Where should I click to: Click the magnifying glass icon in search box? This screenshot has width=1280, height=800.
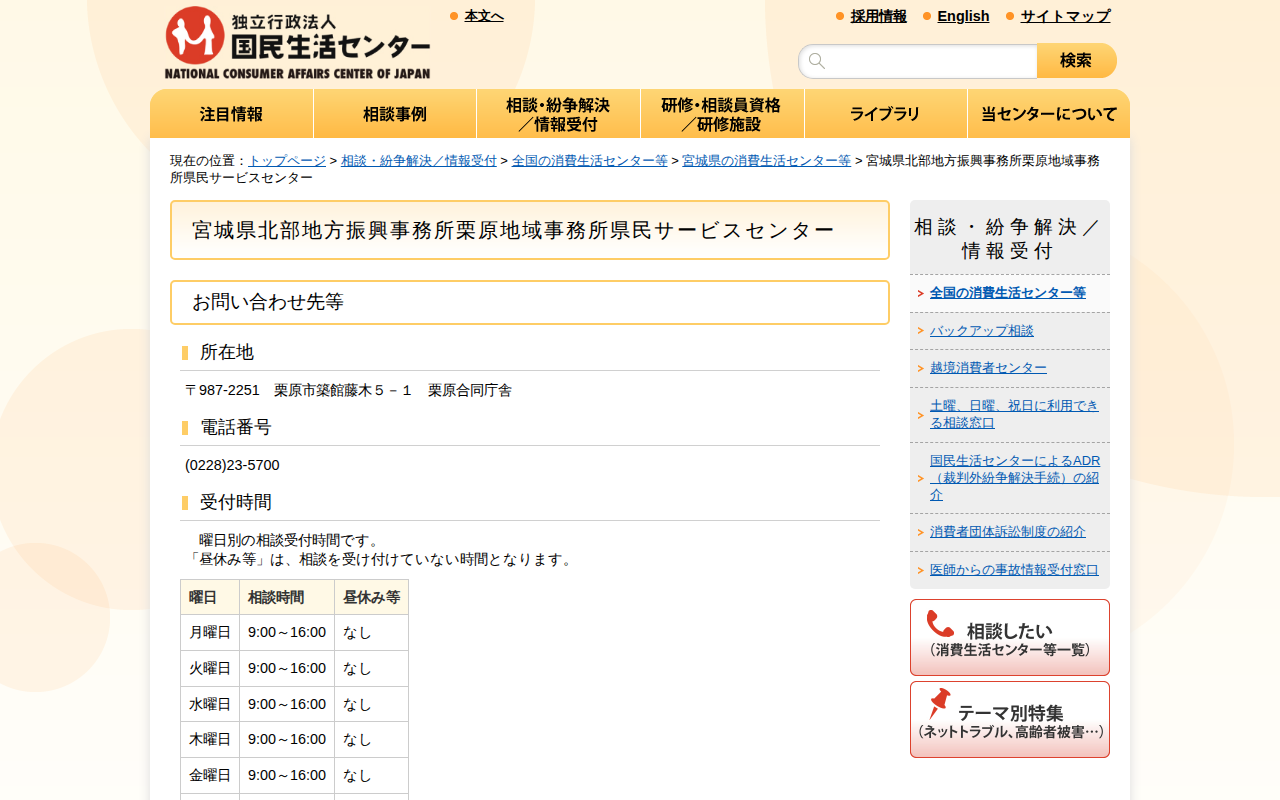pyautogui.click(x=816, y=60)
